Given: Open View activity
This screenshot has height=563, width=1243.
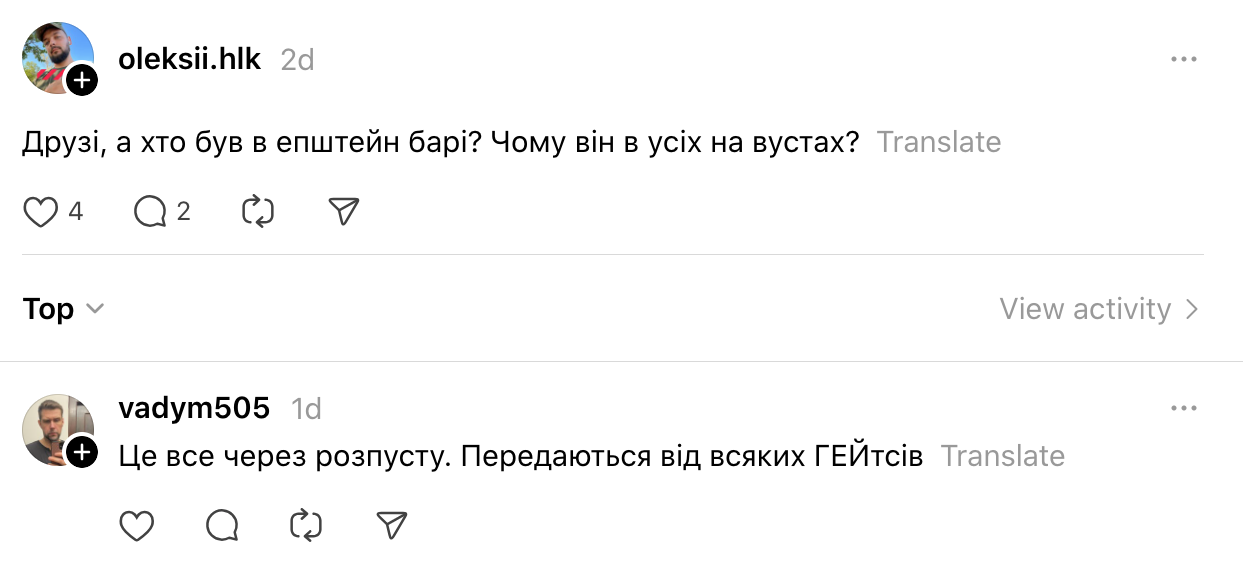Looking at the screenshot, I should click(1098, 309).
